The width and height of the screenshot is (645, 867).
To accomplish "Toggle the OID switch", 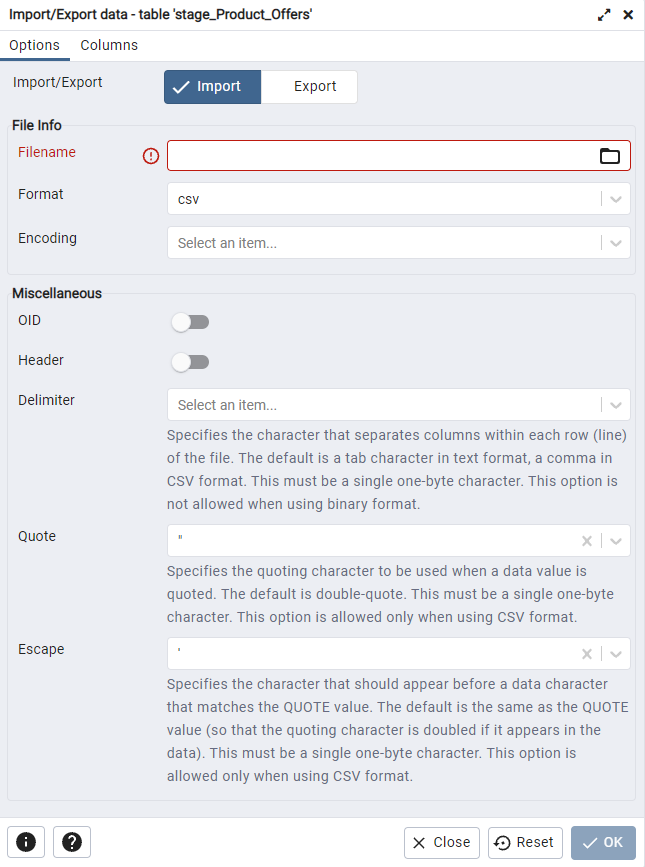I will 190,322.
